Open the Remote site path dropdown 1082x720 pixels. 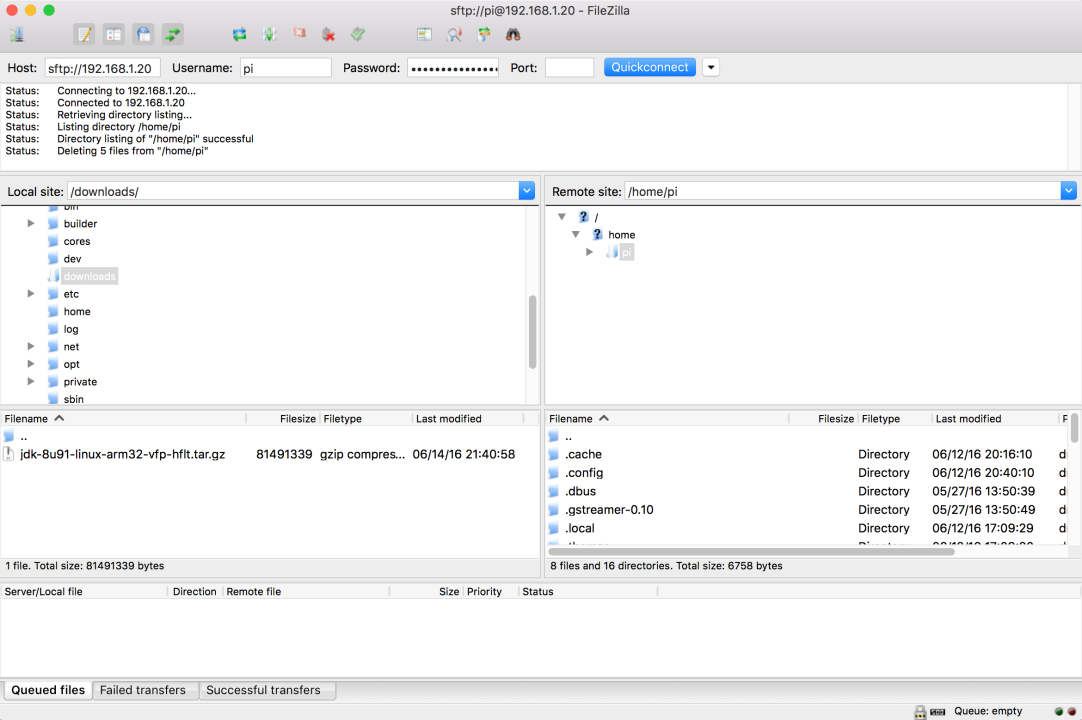click(x=1068, y=191)
